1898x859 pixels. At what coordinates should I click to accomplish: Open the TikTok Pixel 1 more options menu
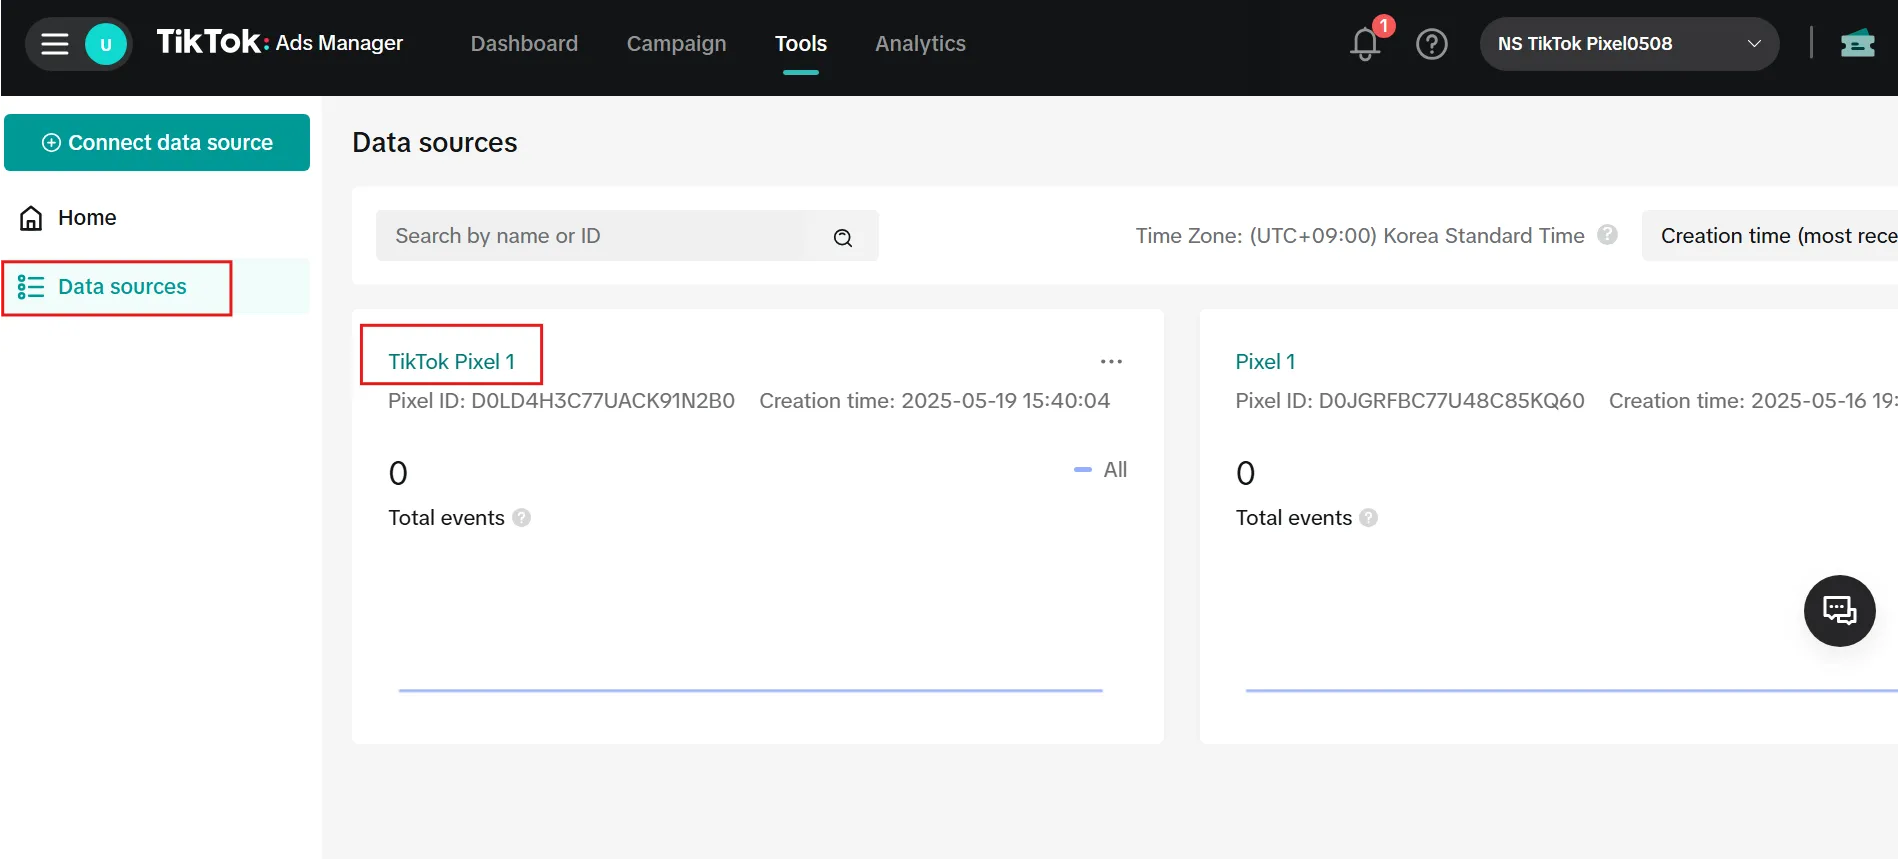(1111, 361)
